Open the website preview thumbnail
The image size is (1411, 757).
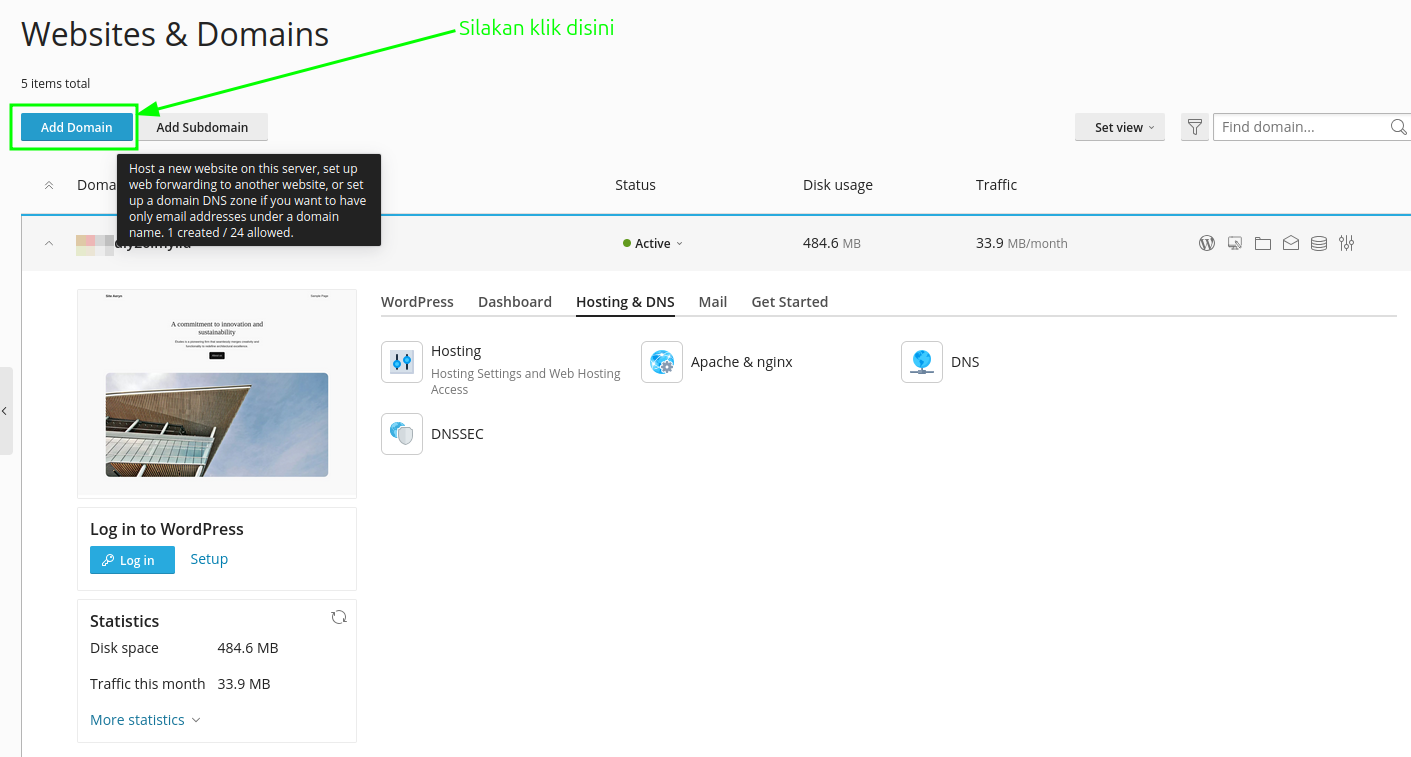click(217, 394)
